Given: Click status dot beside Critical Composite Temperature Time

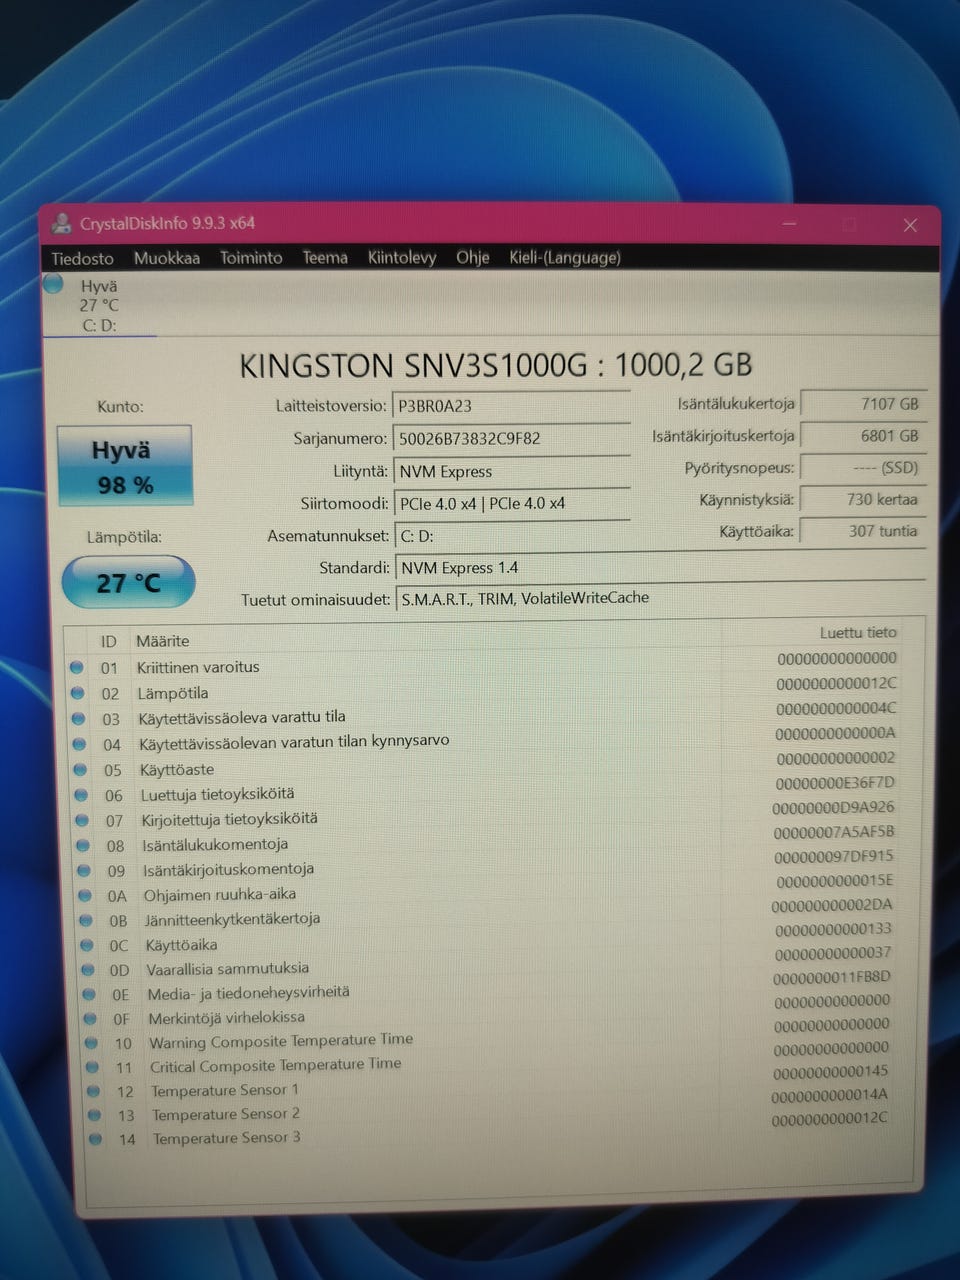Looking at the screenshot, I should (92, 1066).
